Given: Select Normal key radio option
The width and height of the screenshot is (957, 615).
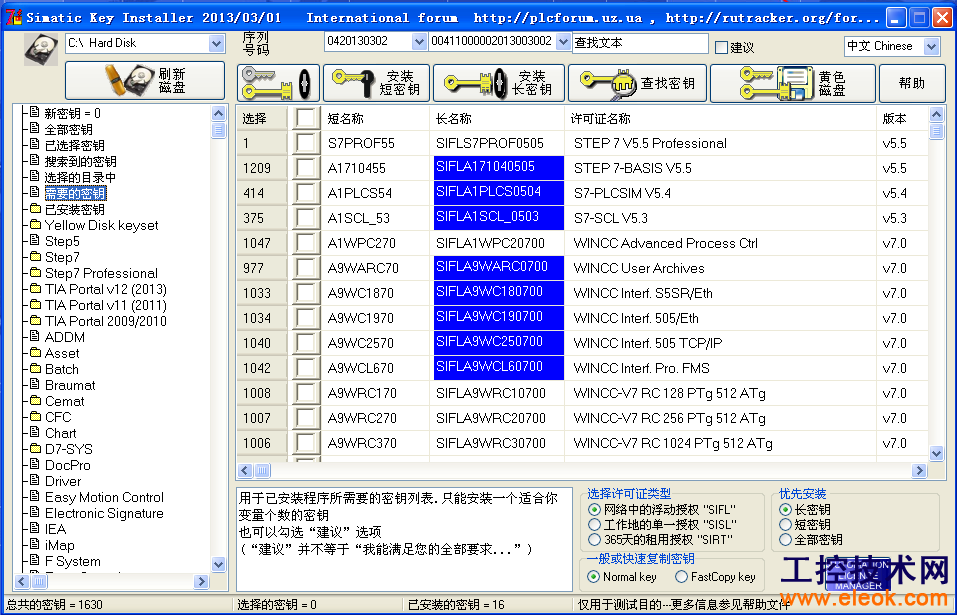Looking at the screenshot, I should [593, 577].
